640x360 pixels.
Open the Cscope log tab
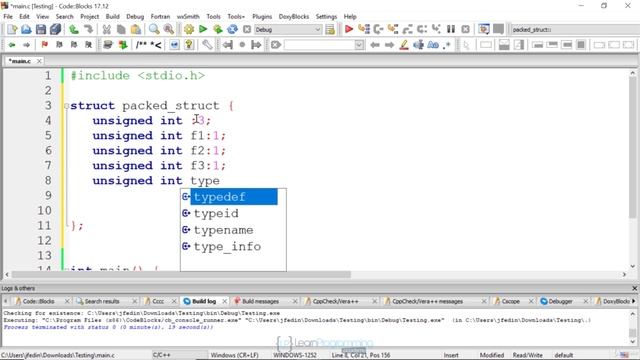(x=510, y=301)
